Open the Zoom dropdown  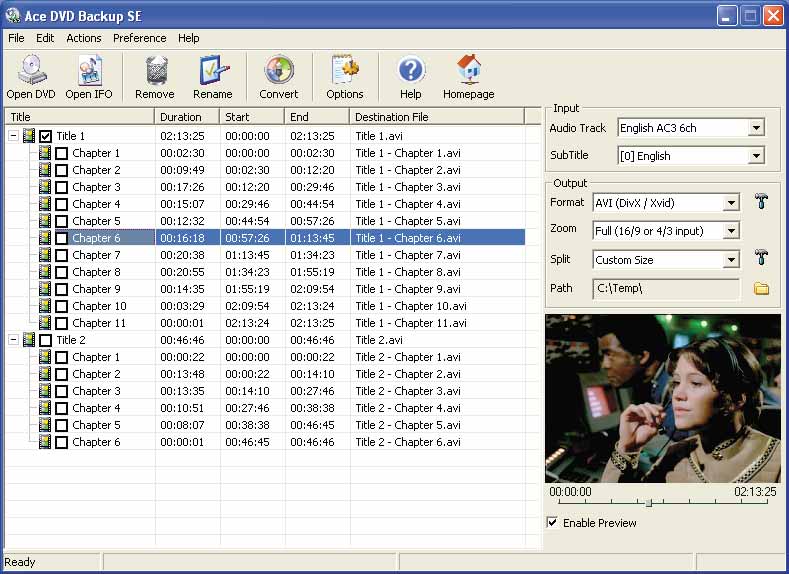[731, 231]
